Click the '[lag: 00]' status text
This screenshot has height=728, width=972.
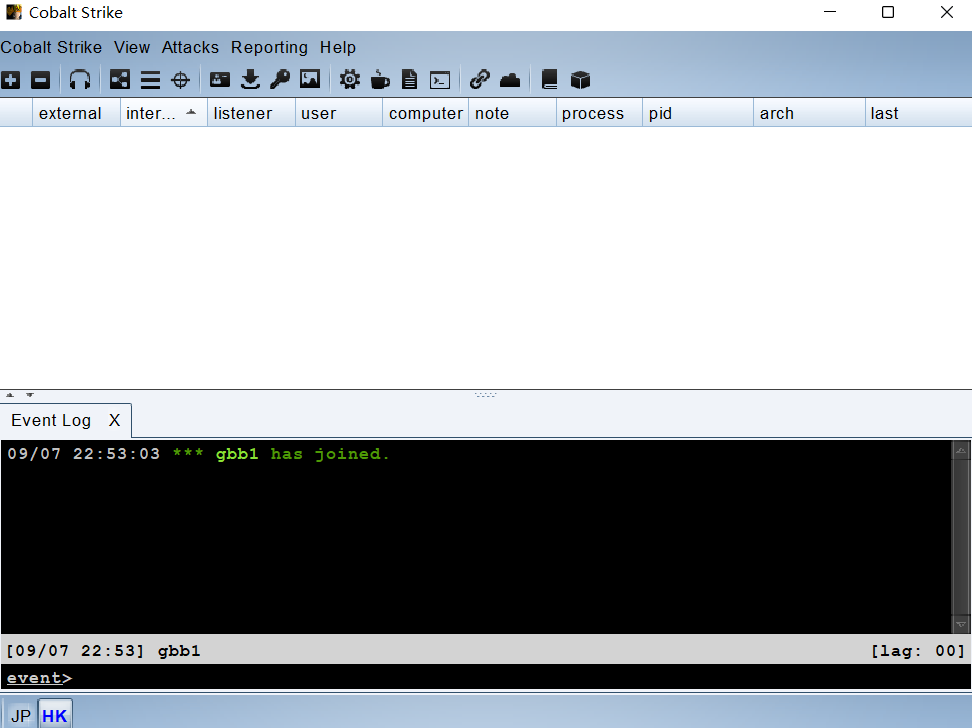coord(917,650)
